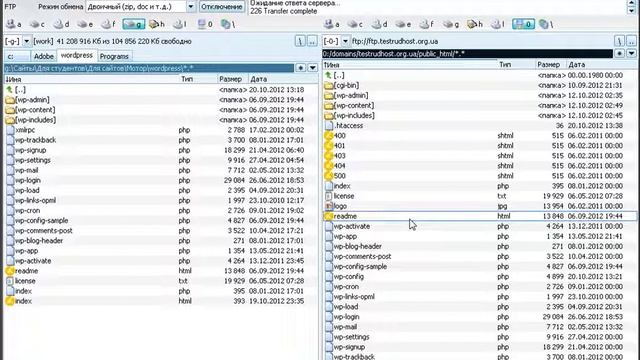This screenshot has height=360, width=640.
Task: Select drive c in left panel drive bar
Action: [x=37, y=24]
